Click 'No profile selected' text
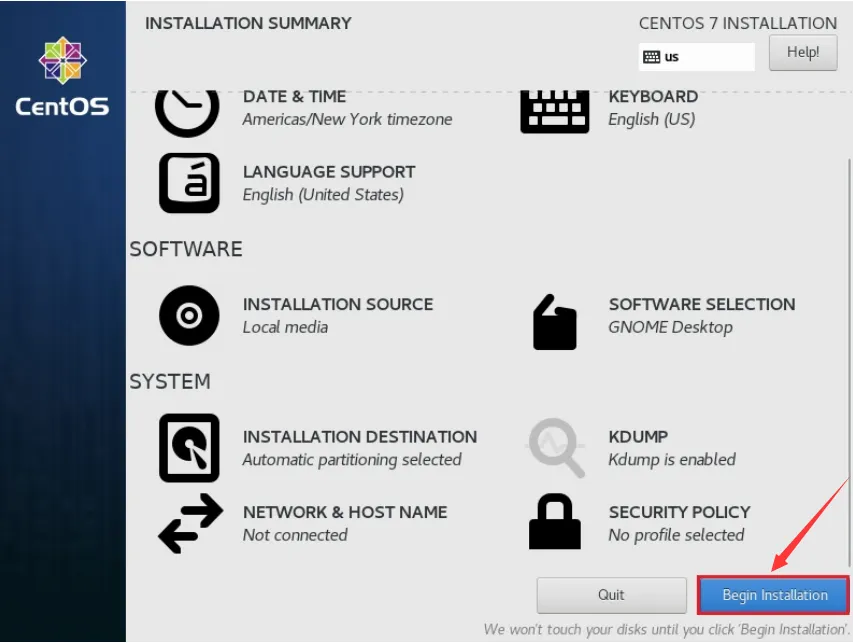 676,535
